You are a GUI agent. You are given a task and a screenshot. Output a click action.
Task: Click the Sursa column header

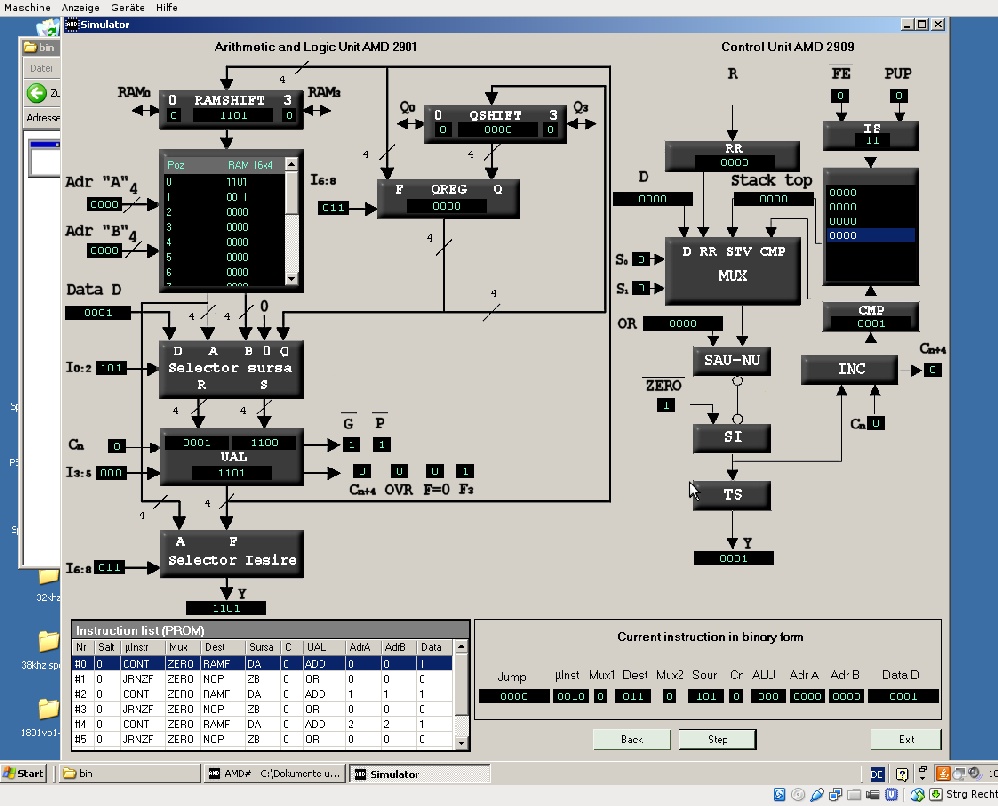pos(264,647)
